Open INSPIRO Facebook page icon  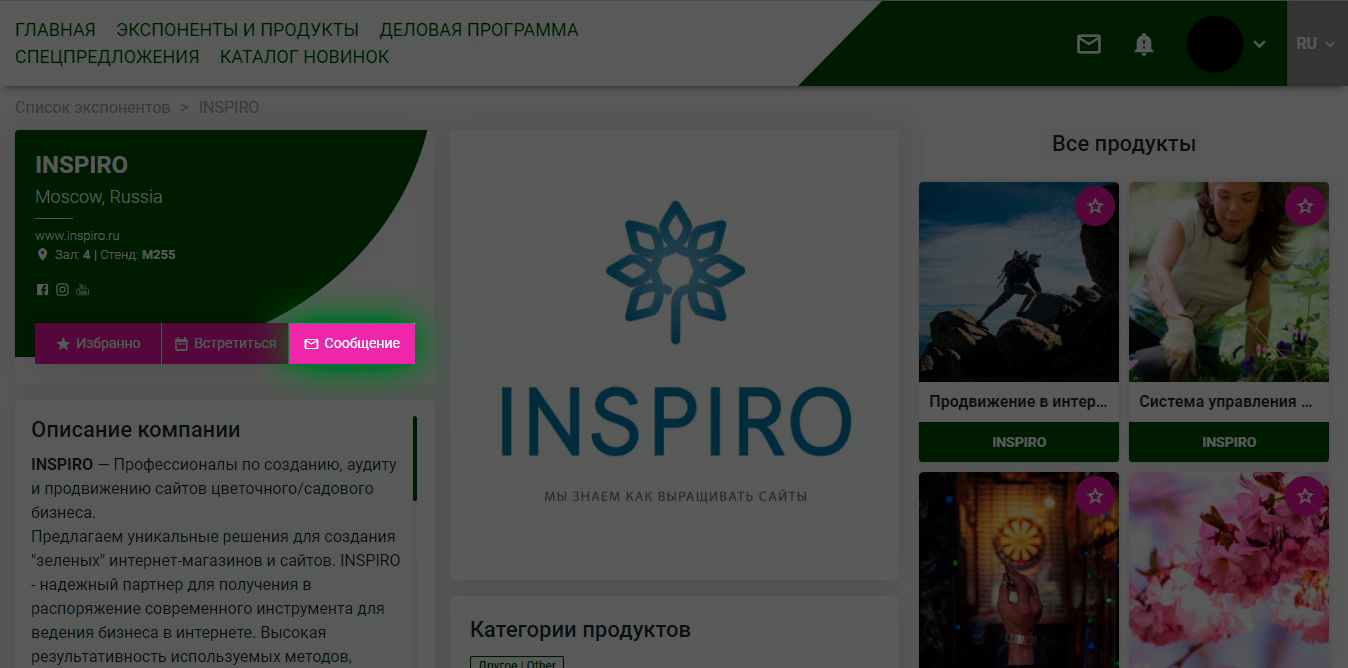click(42, 290)
